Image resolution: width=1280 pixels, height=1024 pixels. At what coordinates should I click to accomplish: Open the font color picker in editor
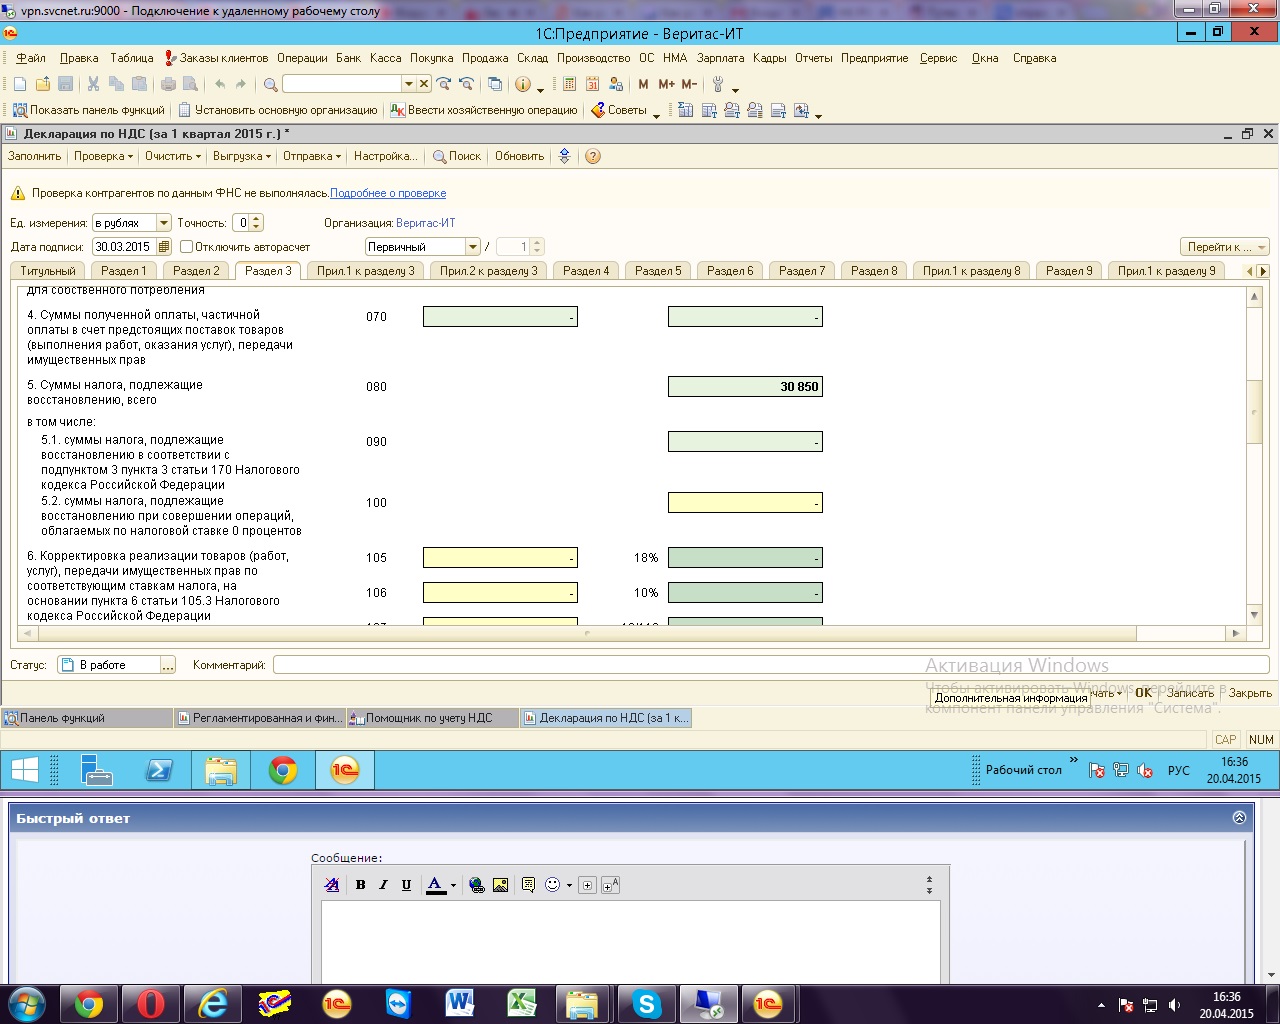click(453, 885)
